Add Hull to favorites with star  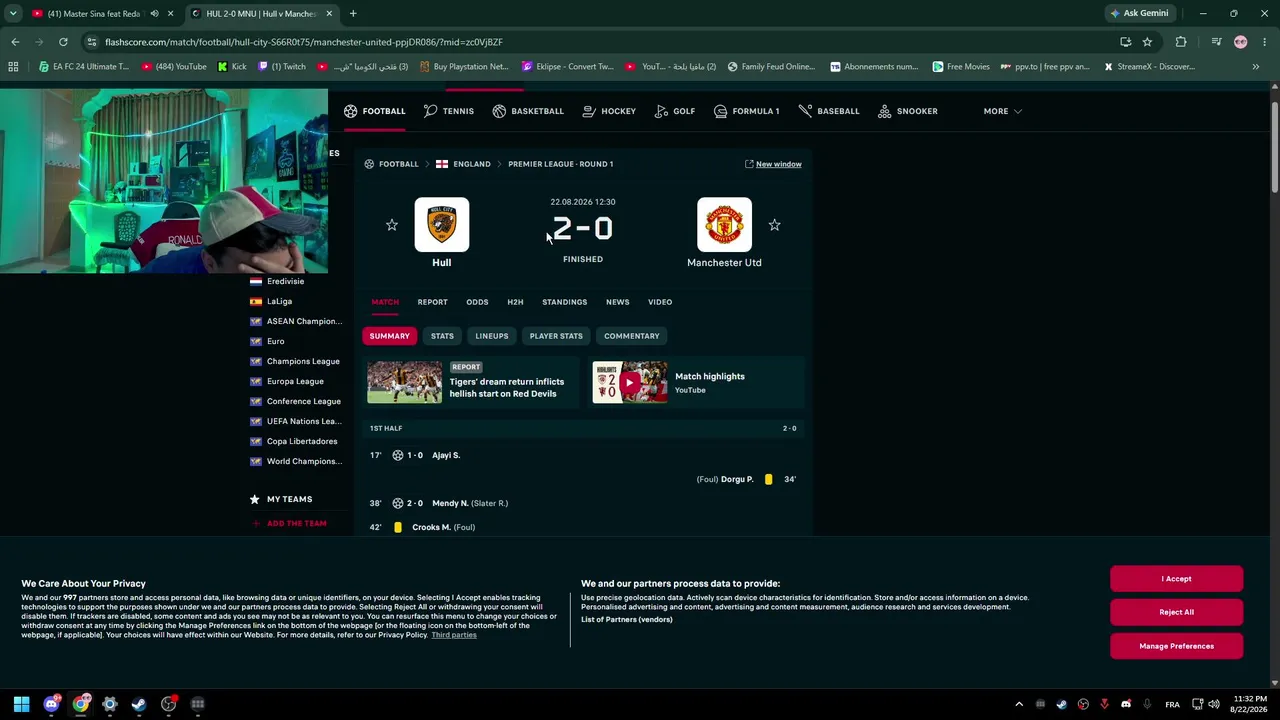(392, 225)
